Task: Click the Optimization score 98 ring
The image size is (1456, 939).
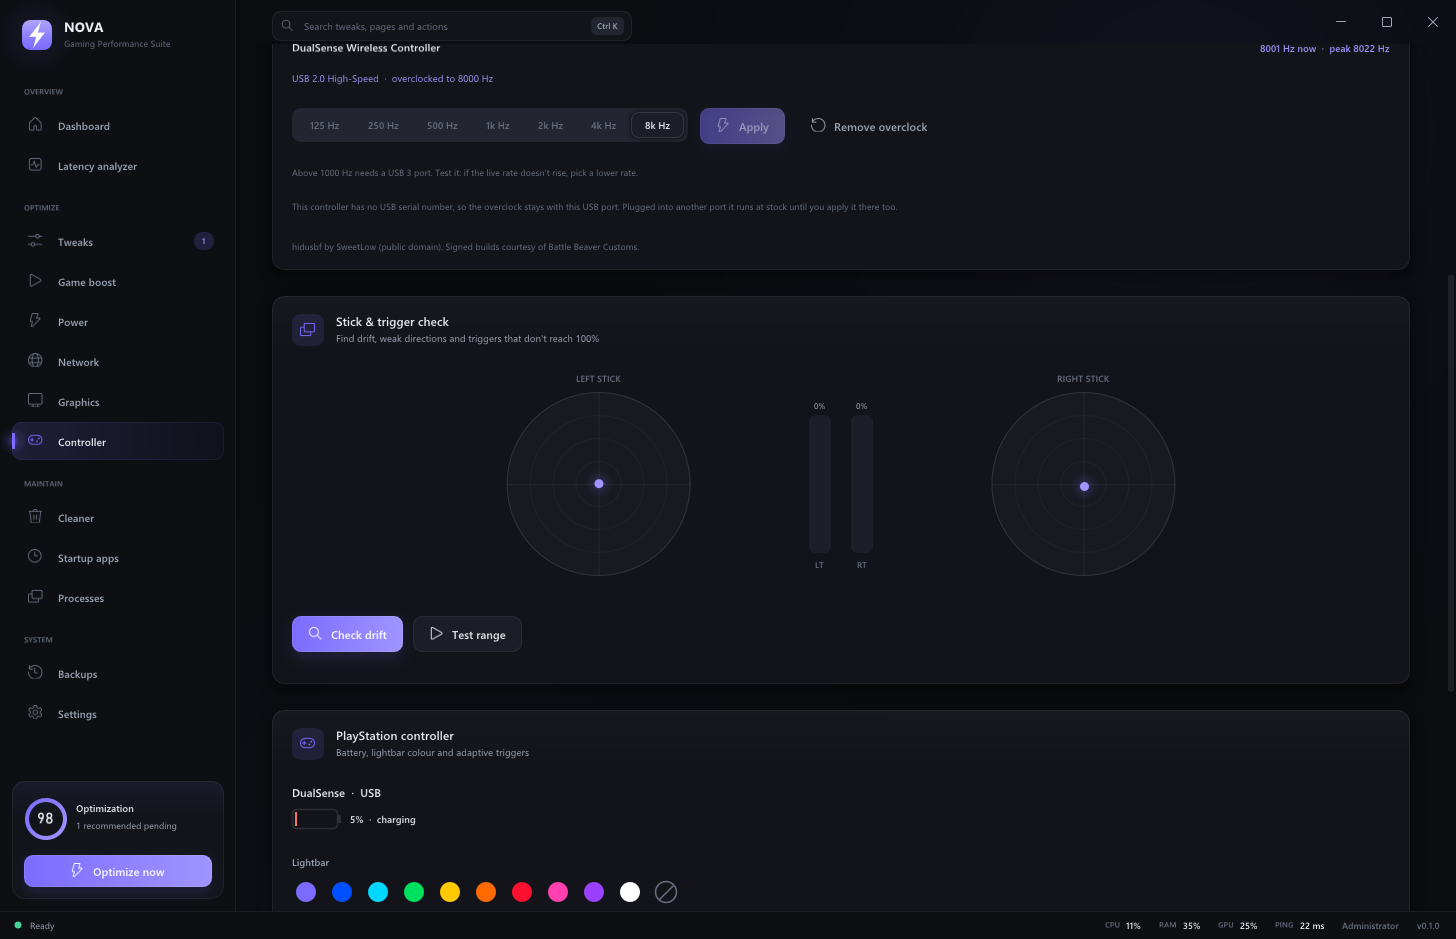Action: click(45, 818)
